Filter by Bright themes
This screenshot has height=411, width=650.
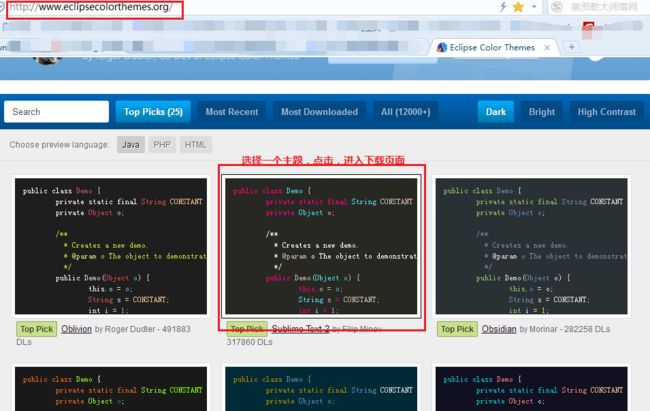point(541,112)
